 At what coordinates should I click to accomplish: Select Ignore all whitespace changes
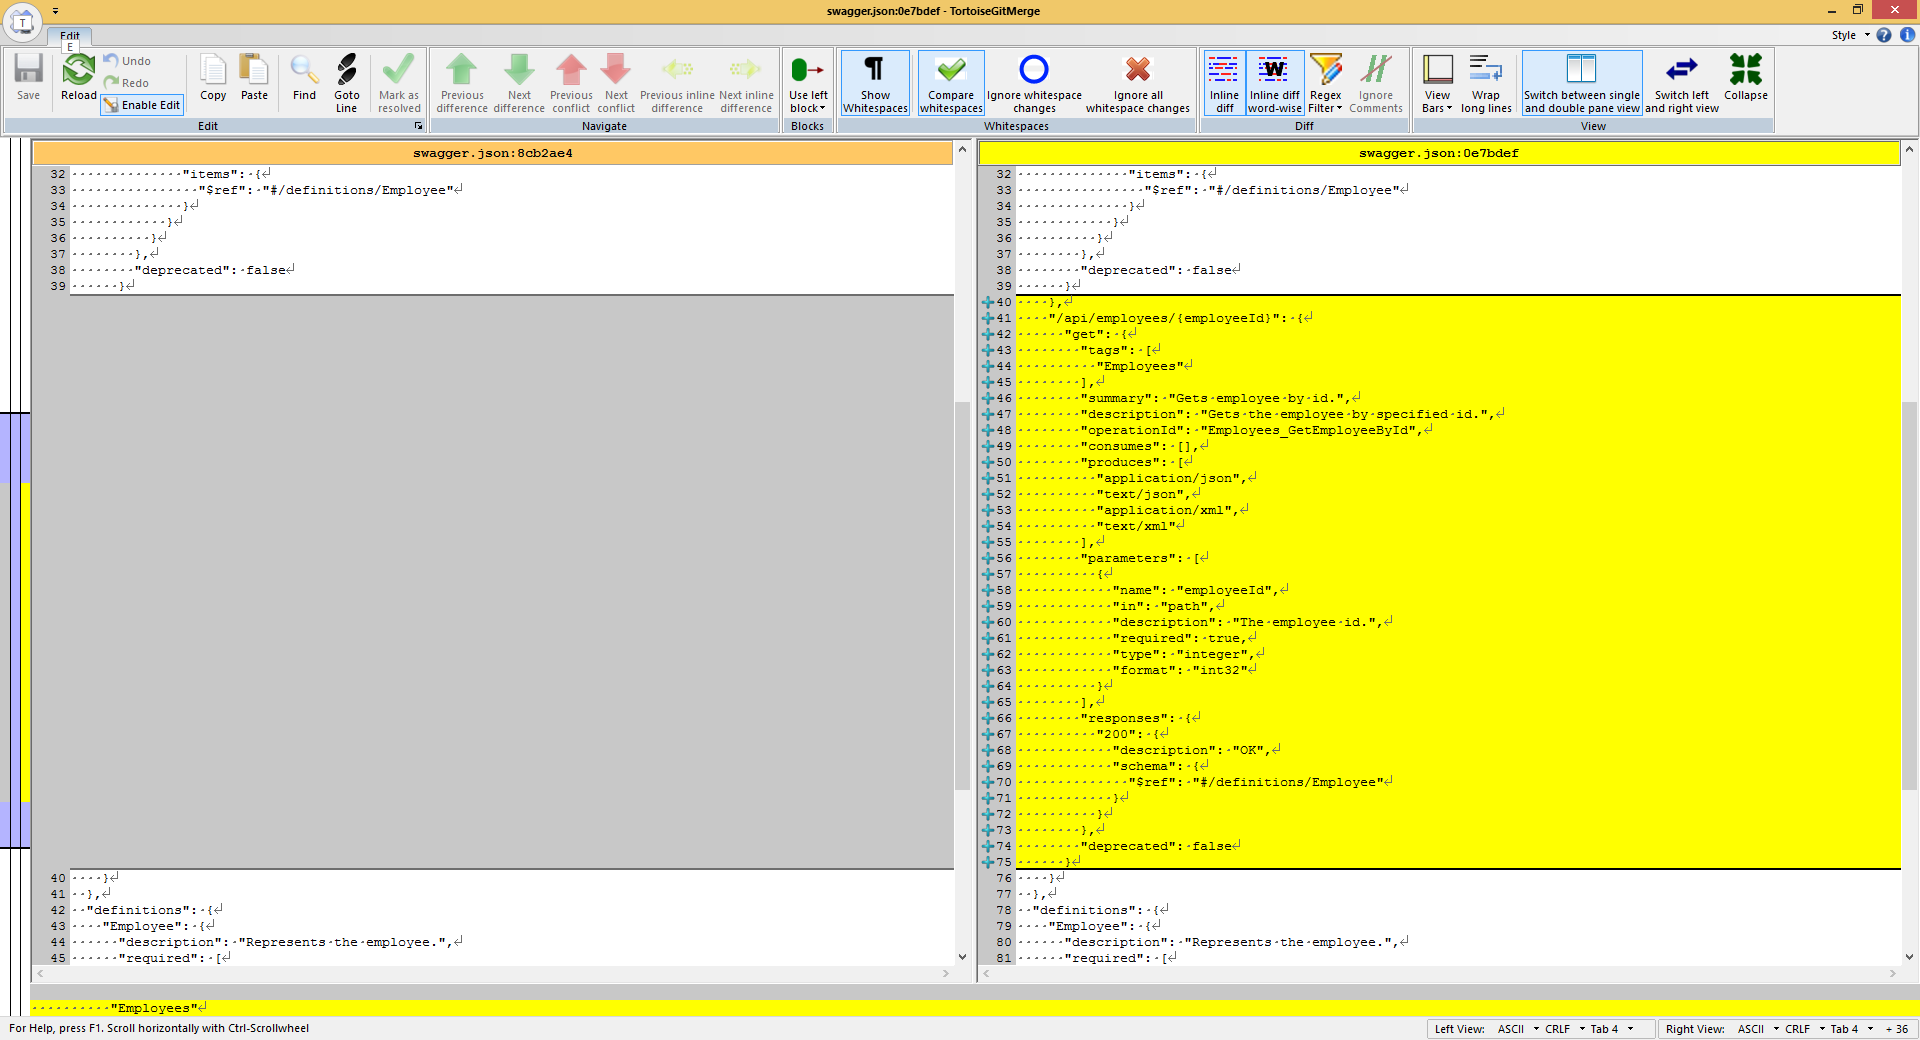[x=1138, y=83]
